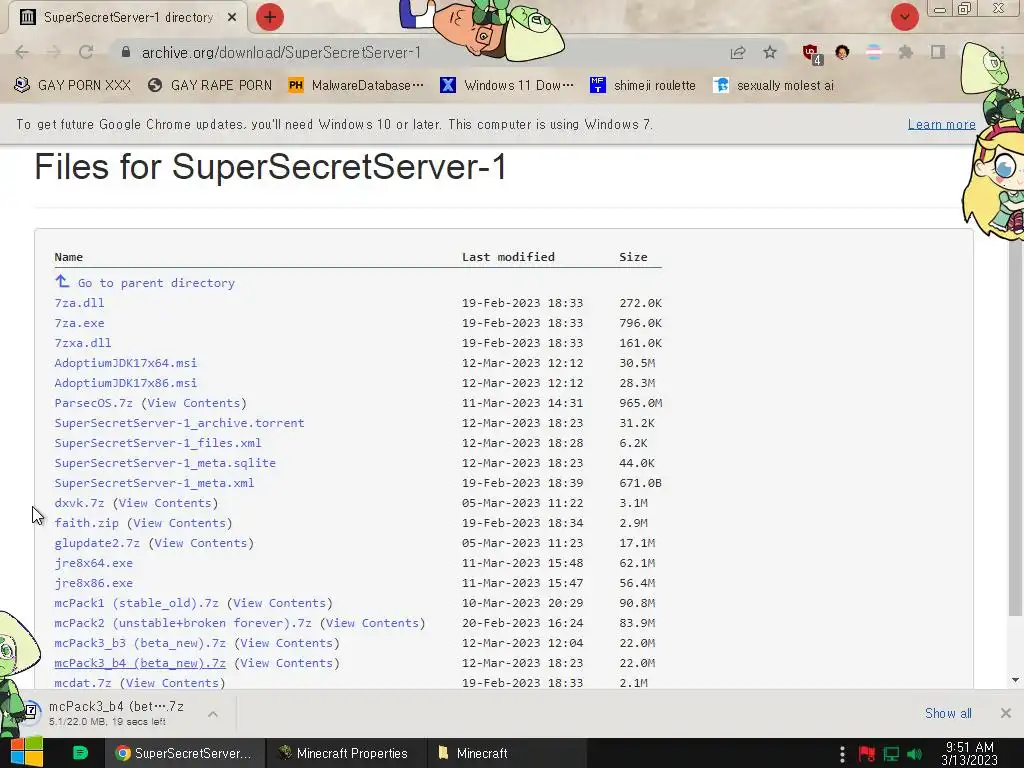Viewport: 1024px width, 768px height.
Task: Open the green chat app taskbar icon
Action: [x=80, y=753]
